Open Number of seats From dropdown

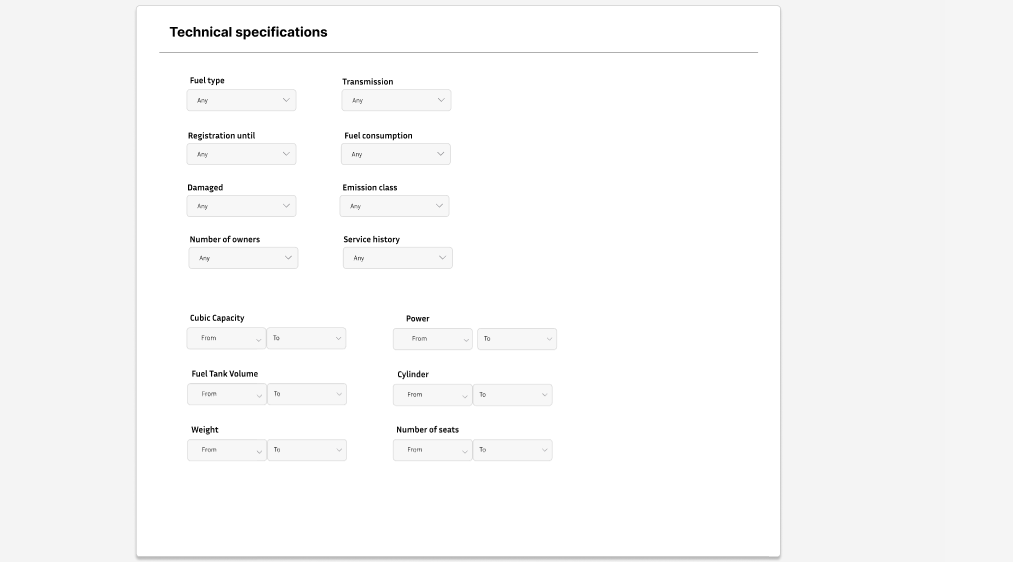(x=432, y=450)
